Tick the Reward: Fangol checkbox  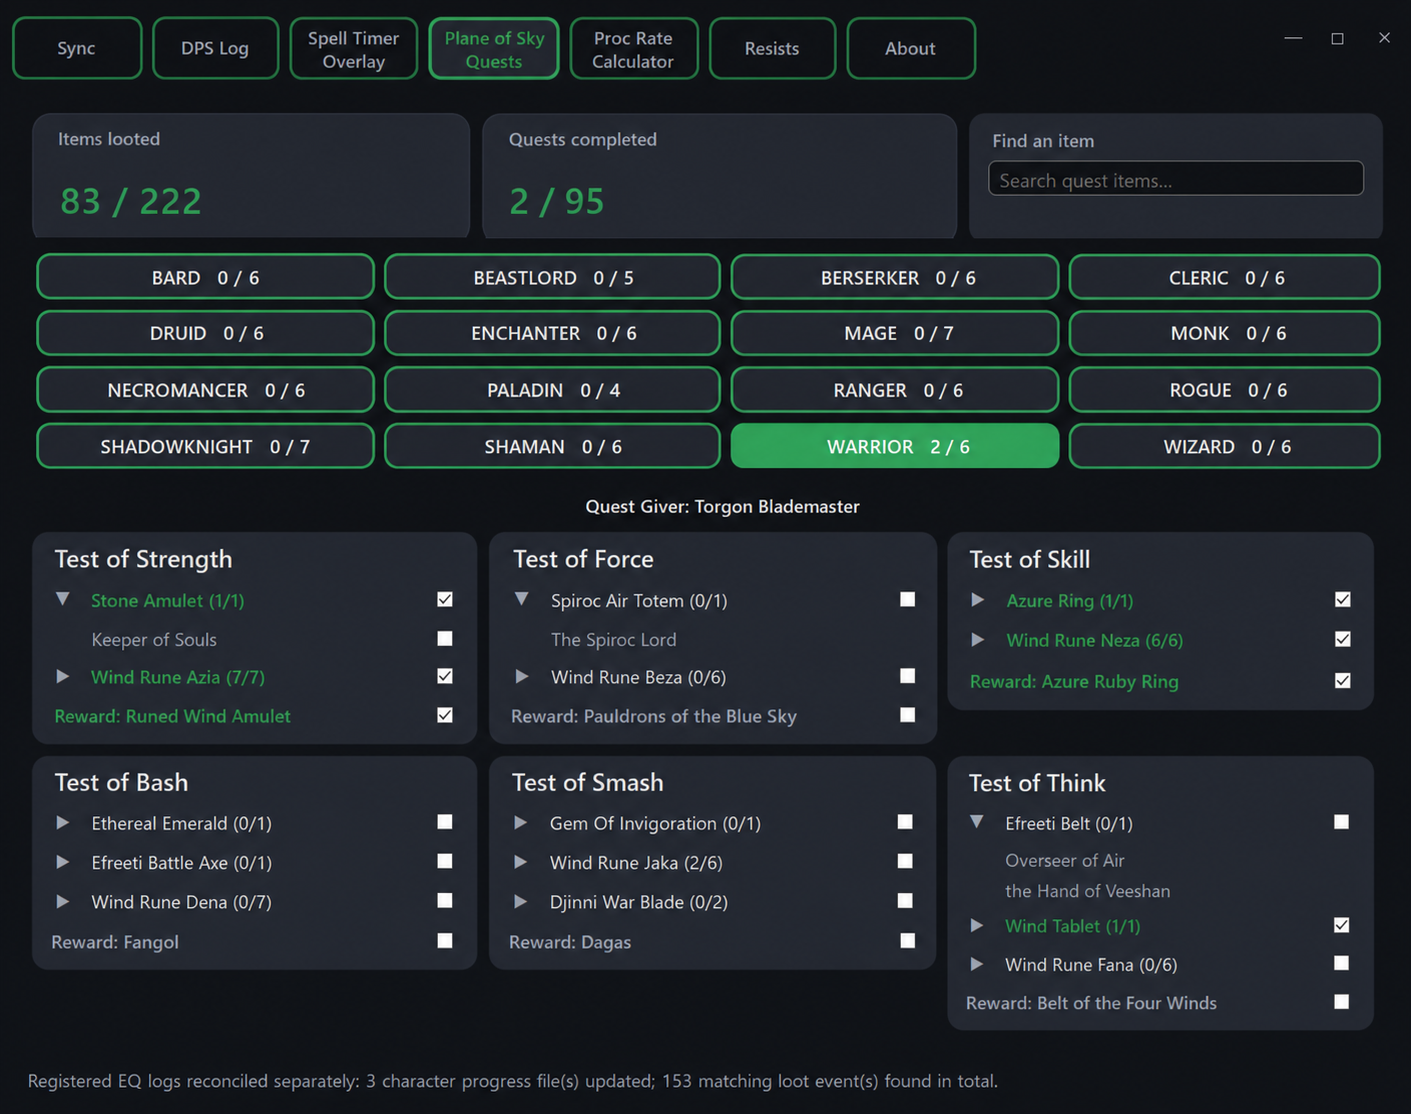(445, 940)
